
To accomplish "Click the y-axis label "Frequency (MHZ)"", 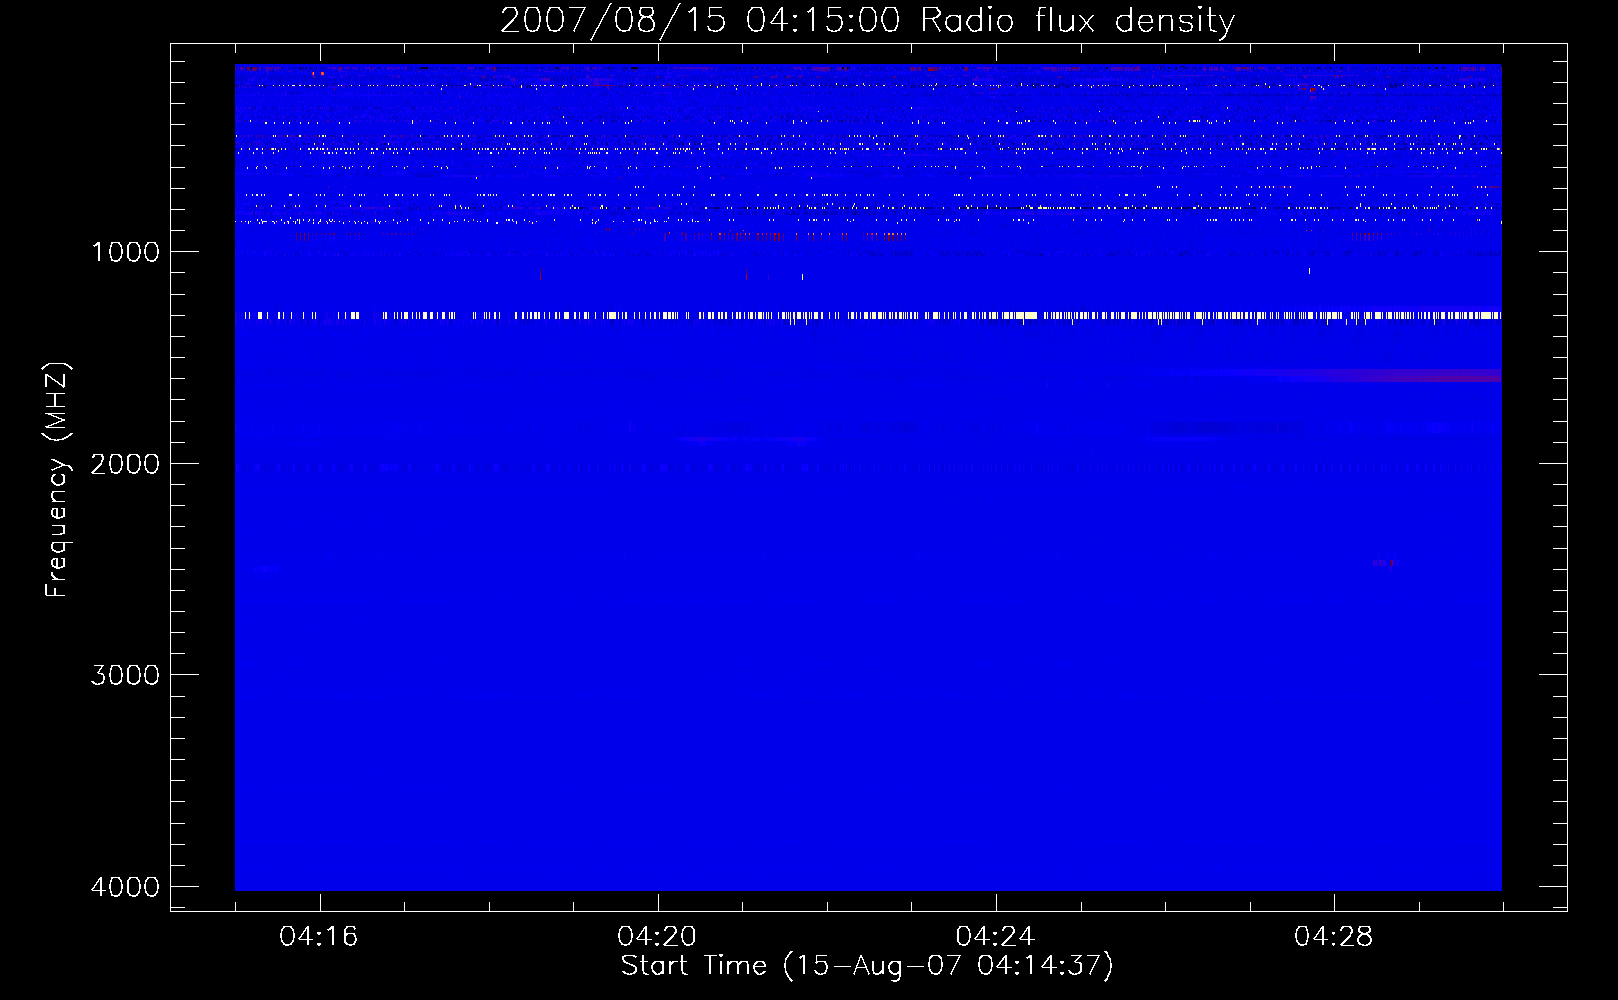I will (x=57, y=480).
